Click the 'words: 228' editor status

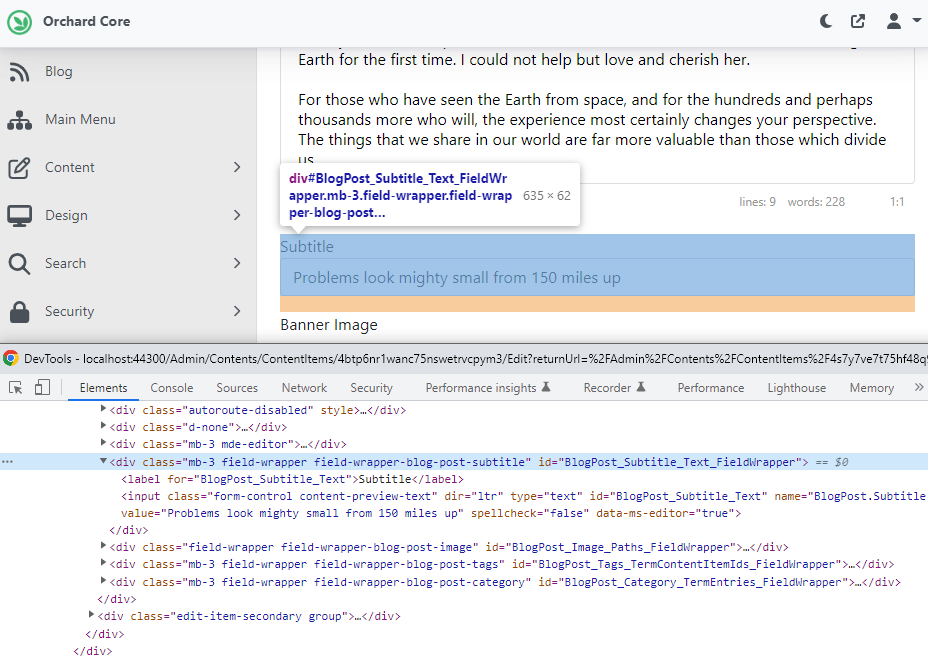tap(816, 202)
